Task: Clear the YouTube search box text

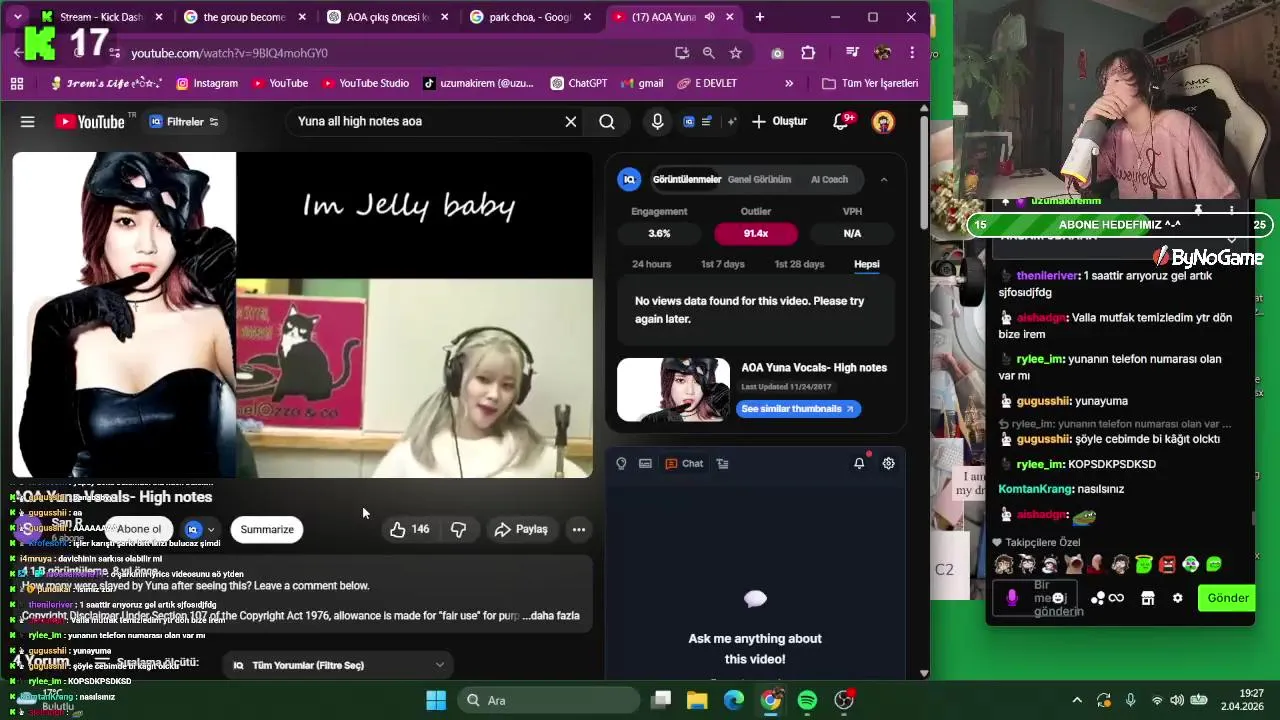Action: point(571,122)
